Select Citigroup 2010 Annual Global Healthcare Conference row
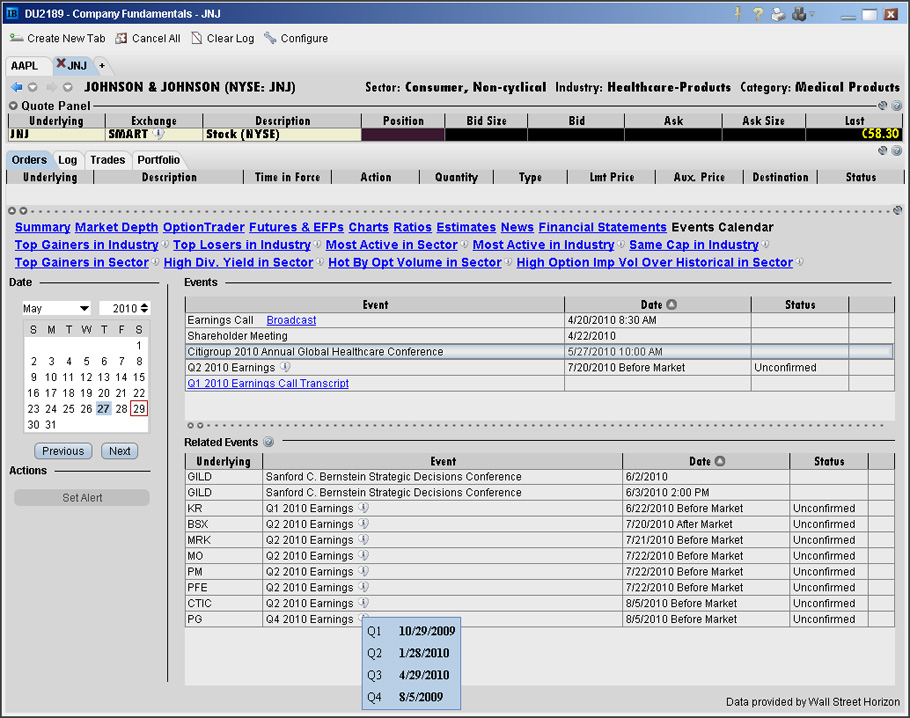Viewport: 910px width, 718px height. click(x=539, y=352)
